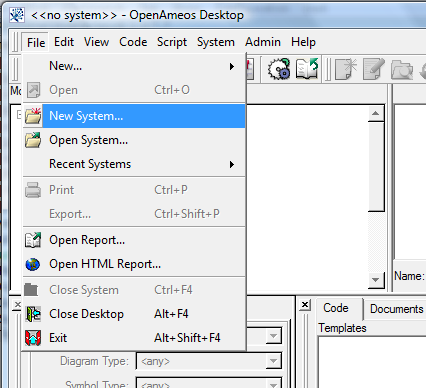
Task: Click New... submenu arrow
Action: tap(232, 66)
